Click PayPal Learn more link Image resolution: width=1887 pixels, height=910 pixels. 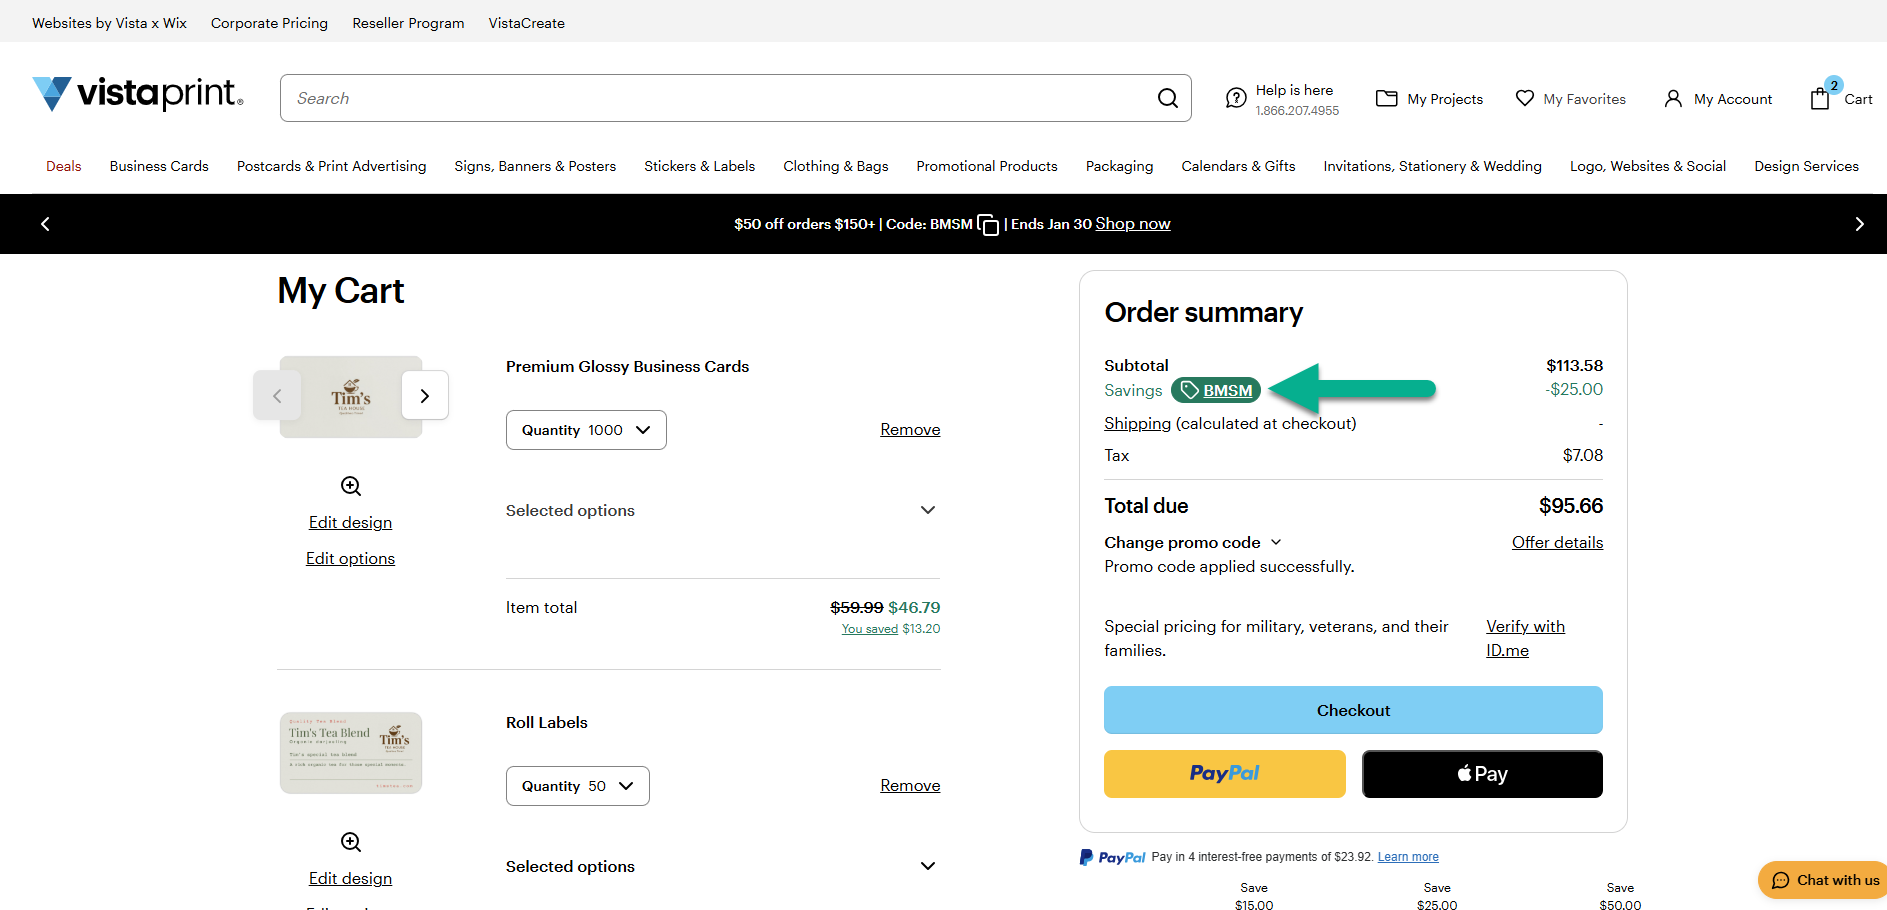1408,857
